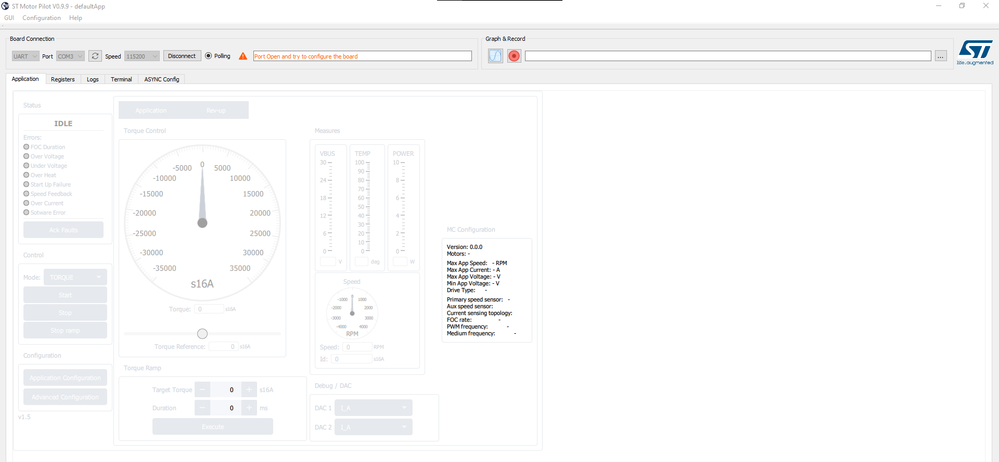Select the Rev-up sub-tab
The image size is (999, 462).
[x=216, y=110]
